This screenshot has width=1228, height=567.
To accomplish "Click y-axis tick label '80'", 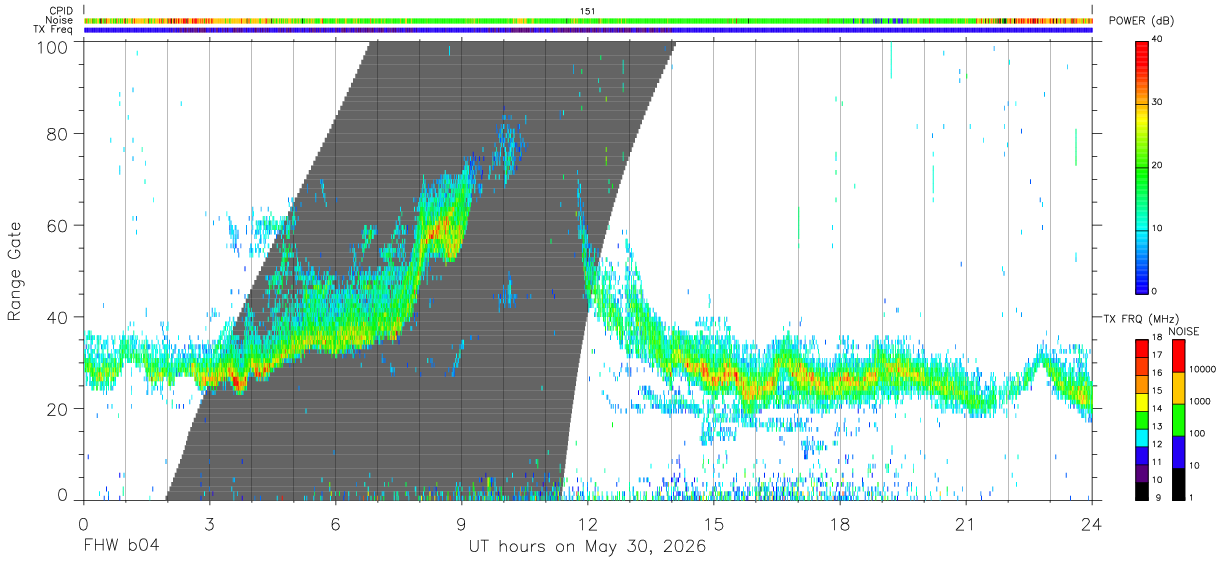I will (x=56, y=133).
